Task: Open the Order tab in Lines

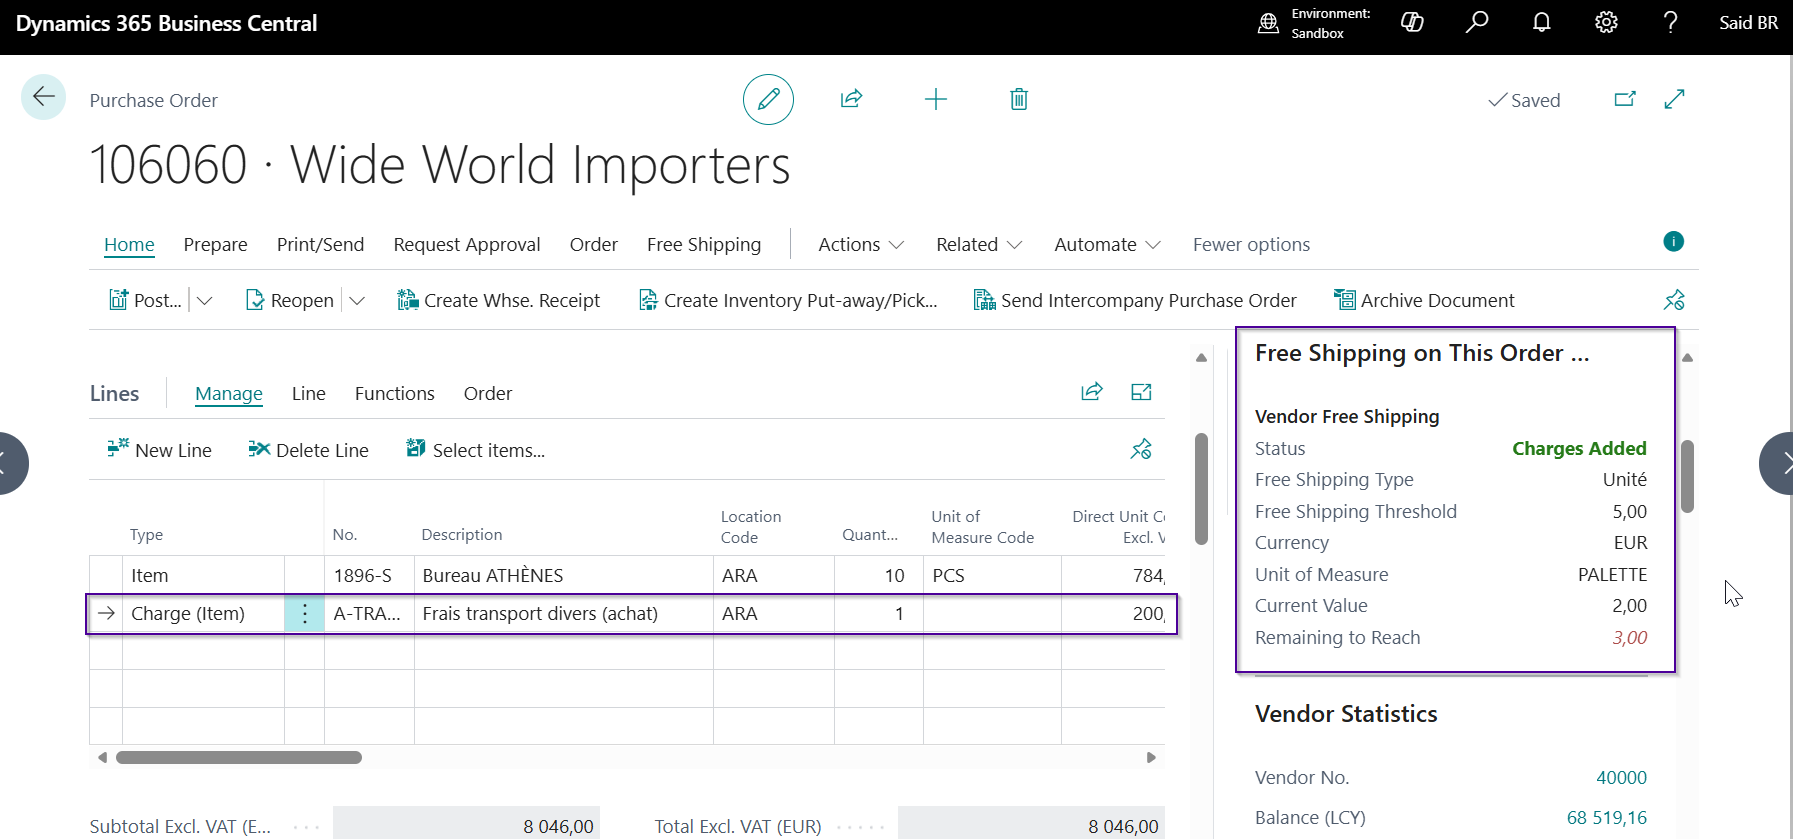Action: pos(488,393)
